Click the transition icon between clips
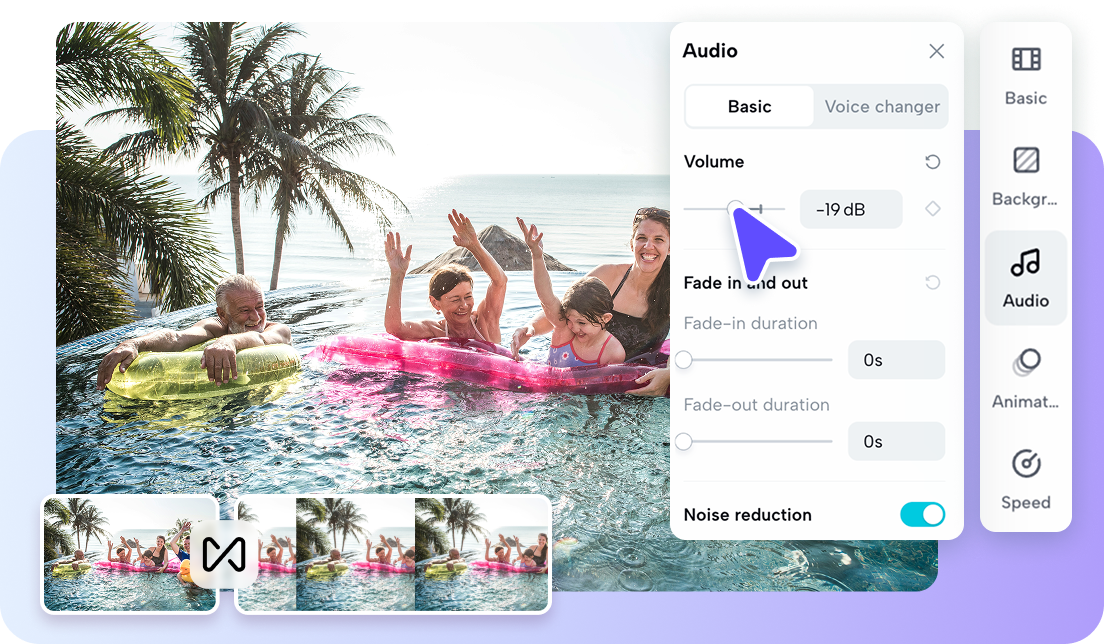Image resolution: width=1104 pixels, height=644 pixels. 224,554
